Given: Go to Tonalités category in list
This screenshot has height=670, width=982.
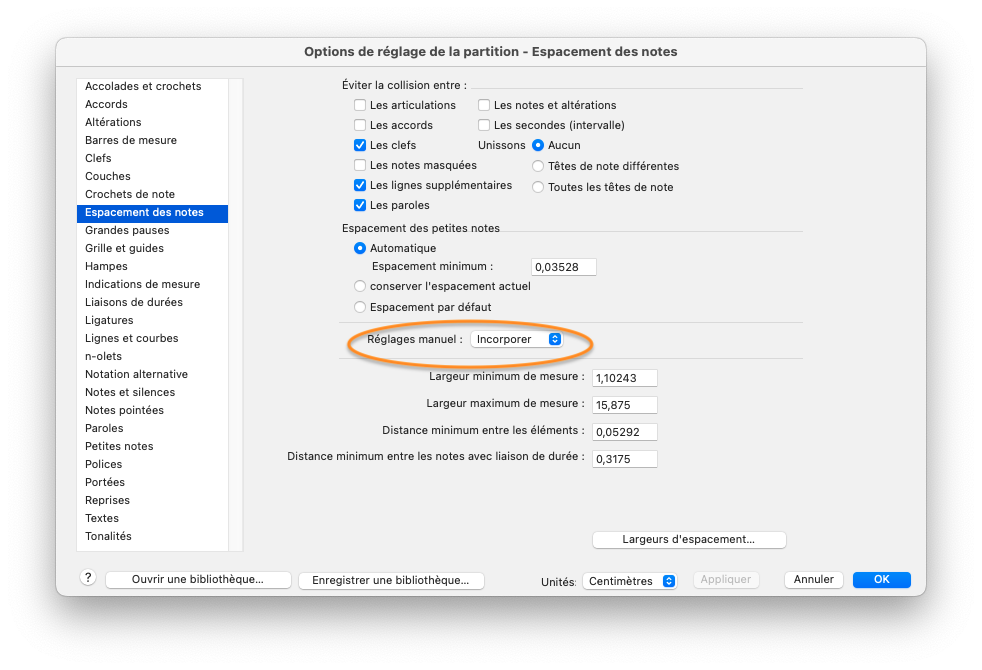Looking at the screenshot, I should click(108, 536).
